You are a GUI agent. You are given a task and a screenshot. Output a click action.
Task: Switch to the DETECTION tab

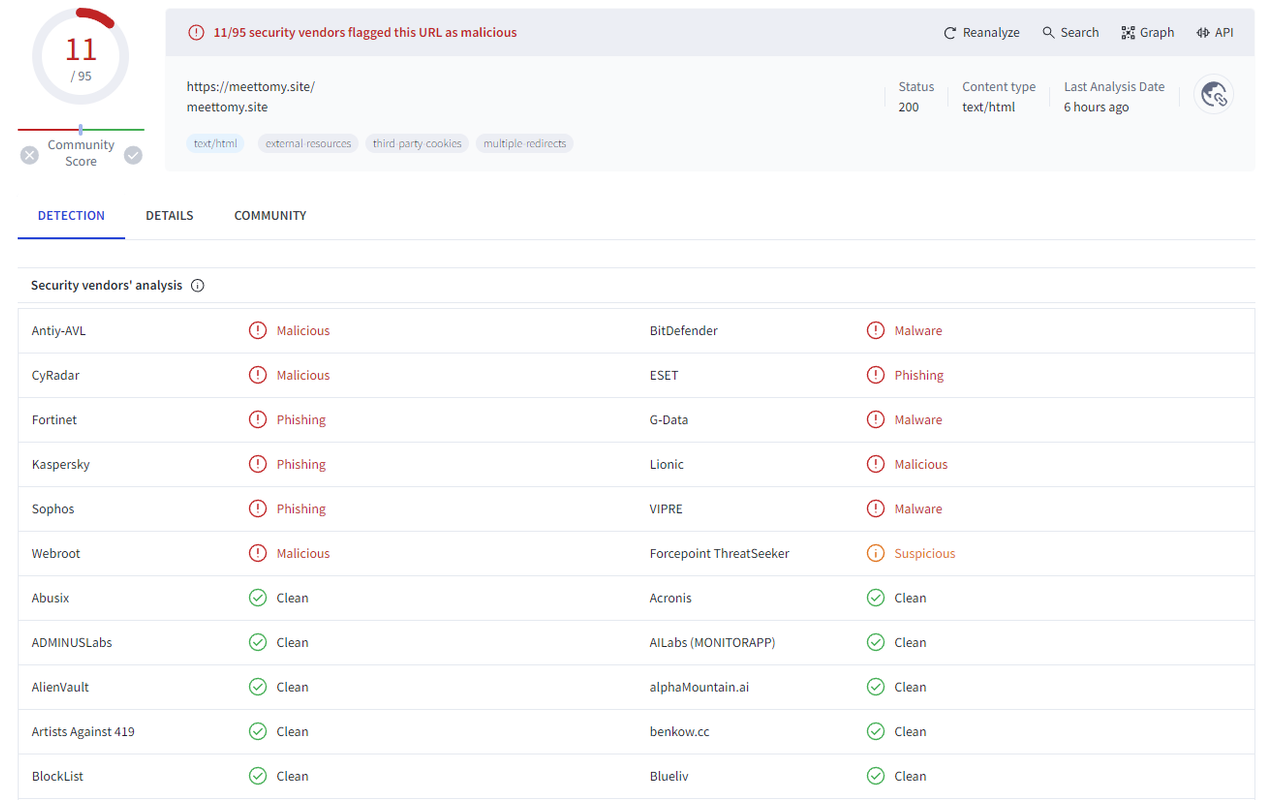pos(71,215)
